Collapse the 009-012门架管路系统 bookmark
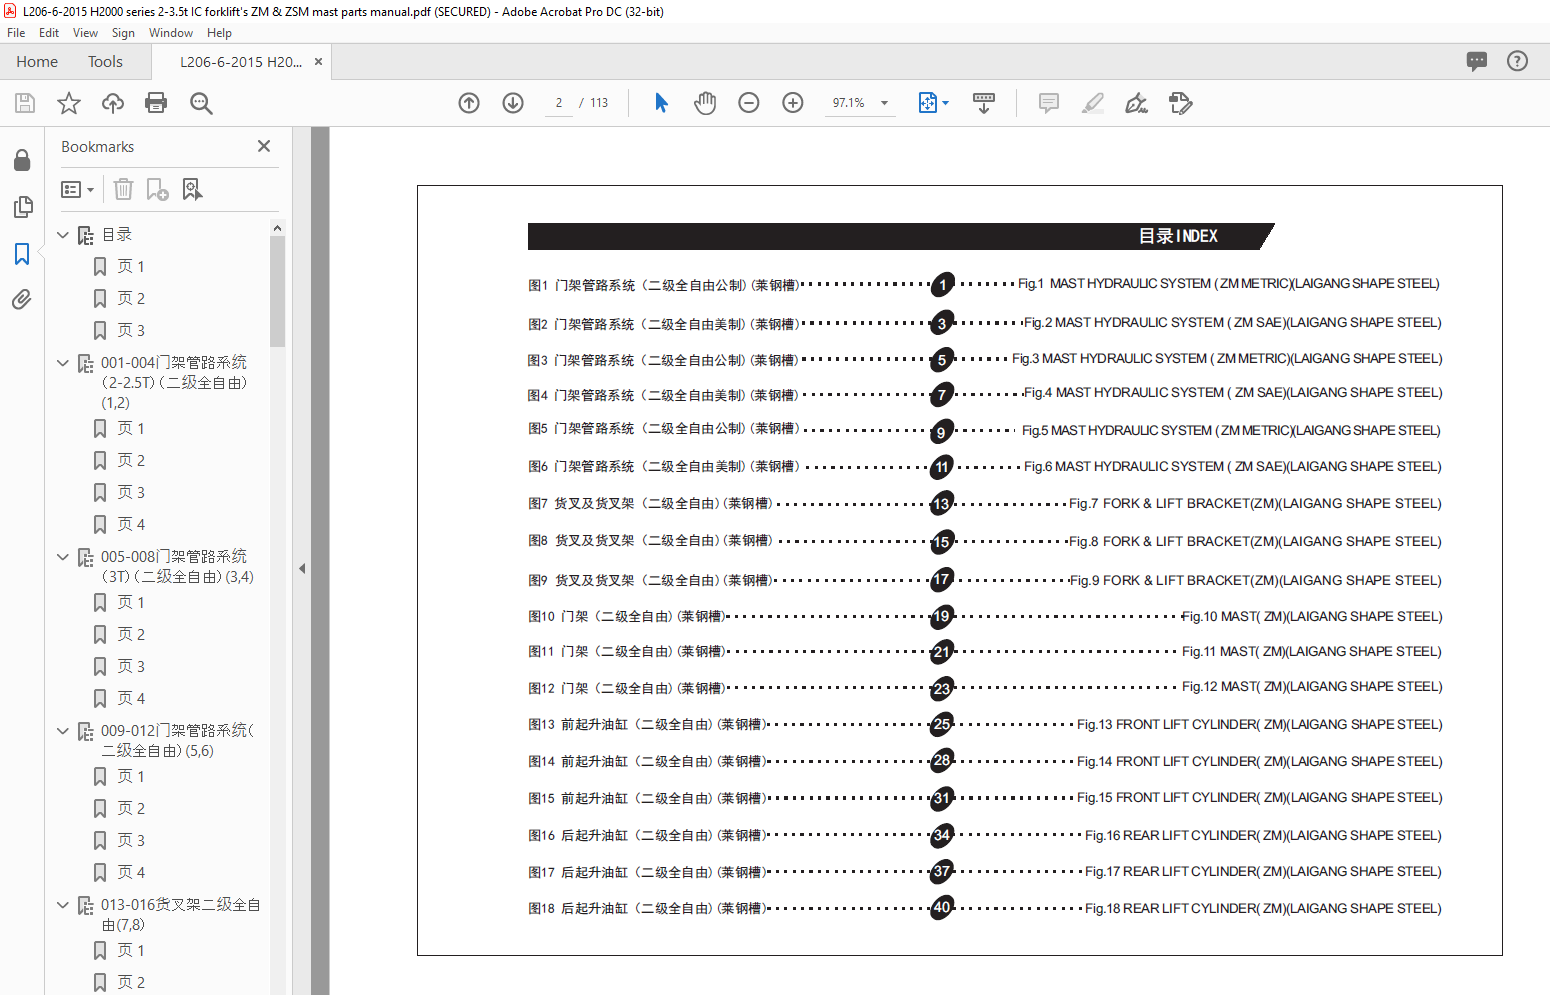The width and height of the screenshot is (1550, 995). [63, 731]
